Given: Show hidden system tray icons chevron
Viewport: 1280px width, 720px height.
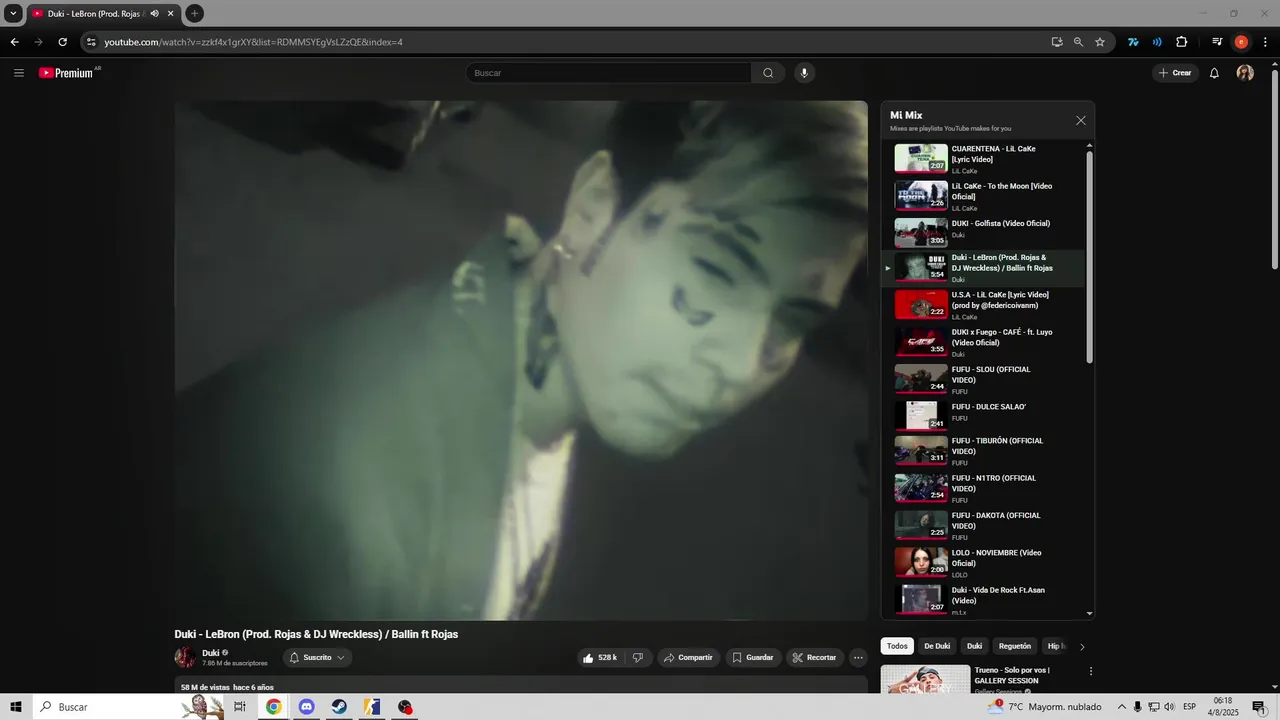Looking at the screenshot, I should (x=1120, y=707).
